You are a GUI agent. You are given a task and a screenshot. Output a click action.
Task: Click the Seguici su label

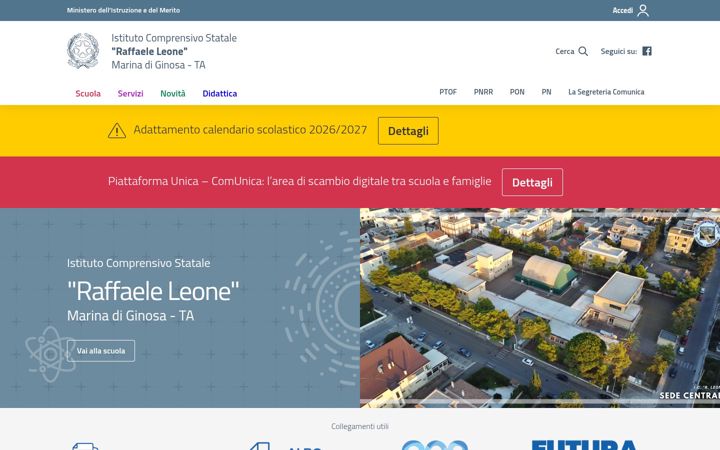point(619,51)
